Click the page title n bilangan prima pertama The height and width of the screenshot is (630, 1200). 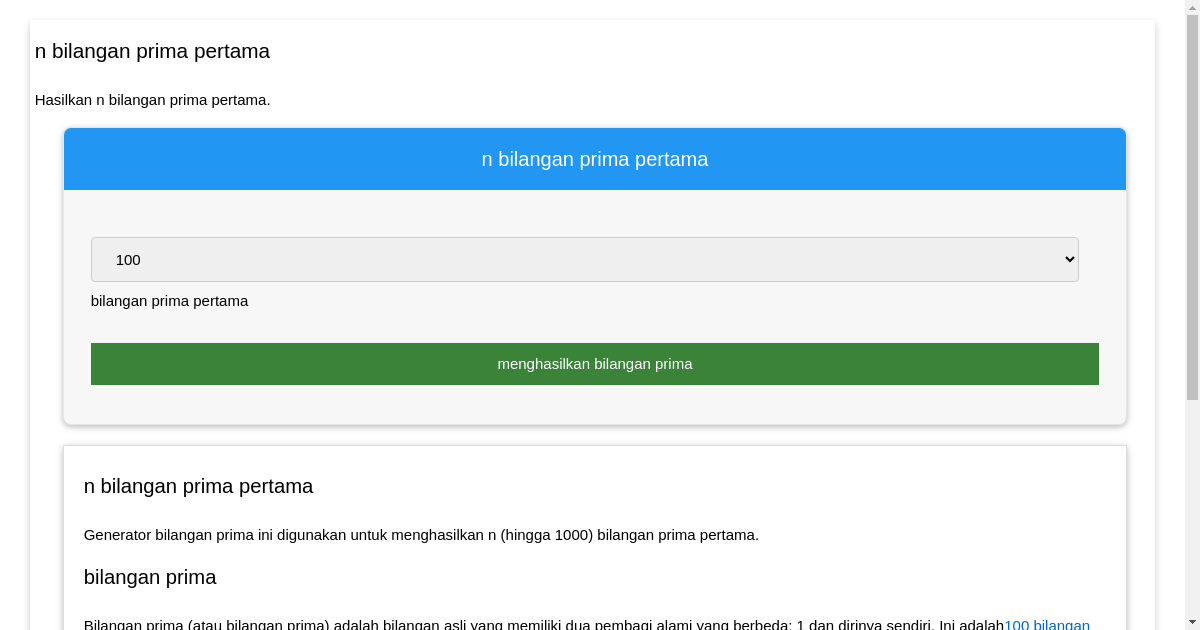pos(153,51)
